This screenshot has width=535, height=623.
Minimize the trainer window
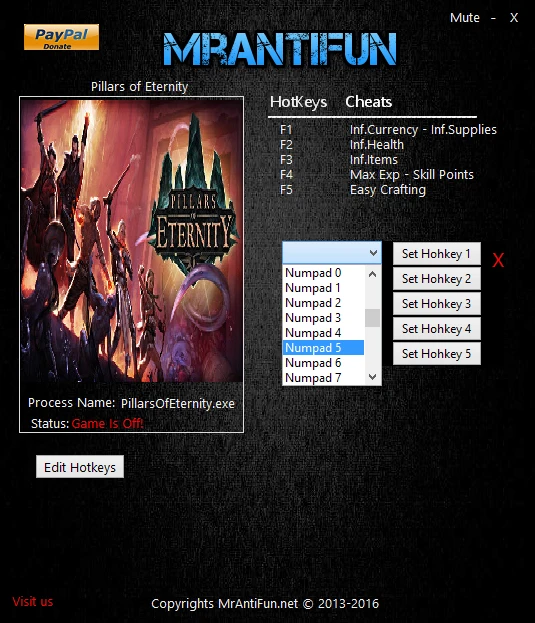click(493, 18)
